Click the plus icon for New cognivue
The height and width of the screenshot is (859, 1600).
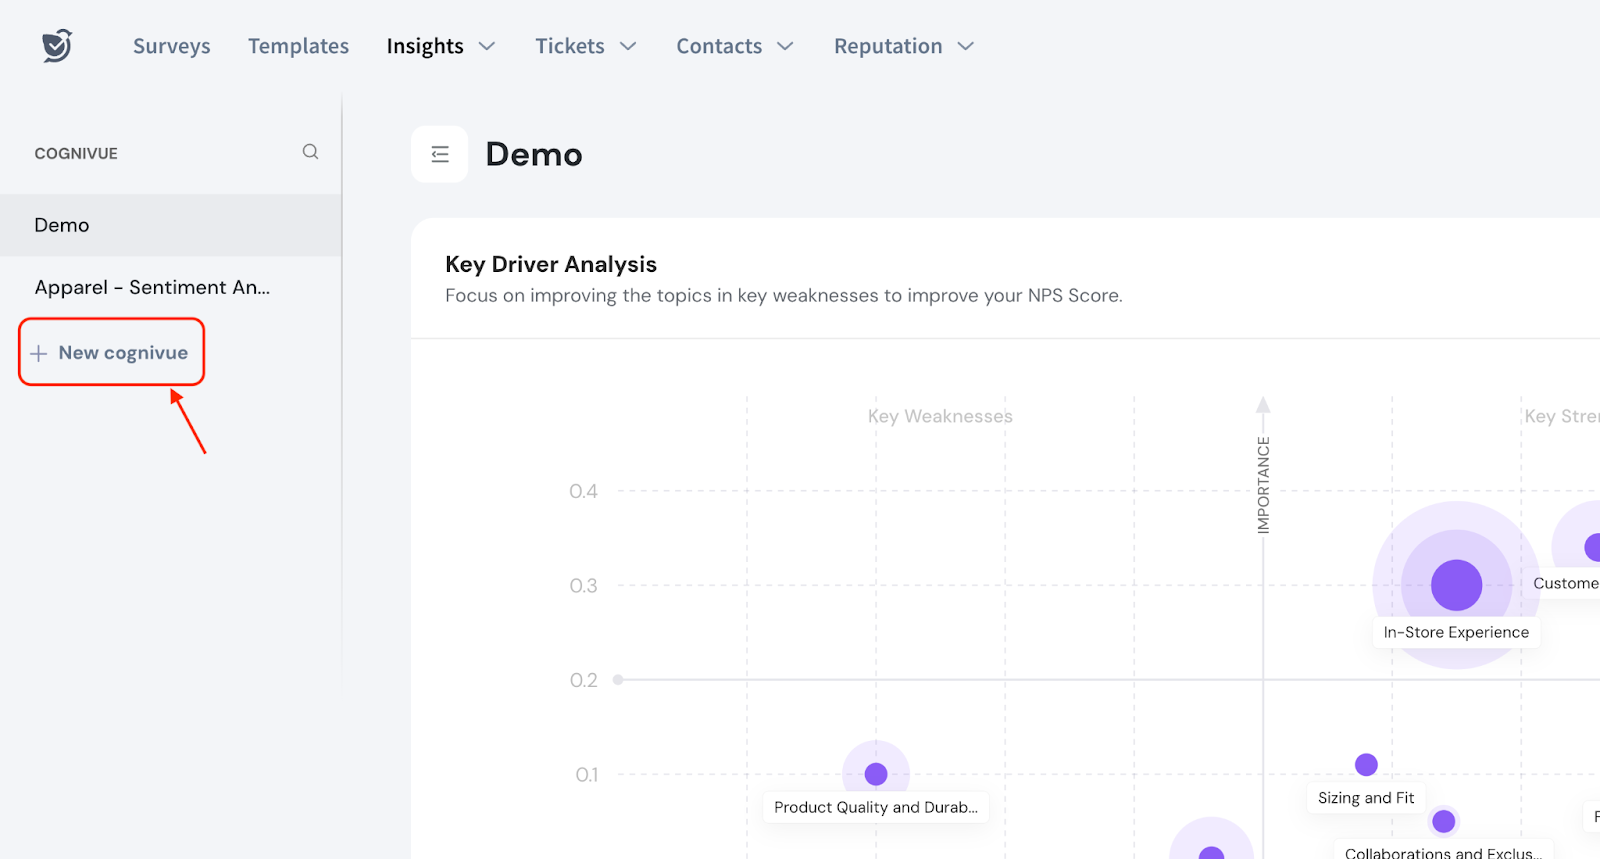pyautogui.click(x=39, y=353)
